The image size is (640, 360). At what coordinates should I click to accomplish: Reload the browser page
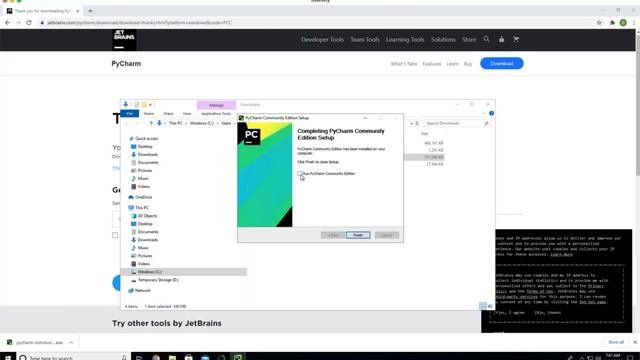pos(29,22)
